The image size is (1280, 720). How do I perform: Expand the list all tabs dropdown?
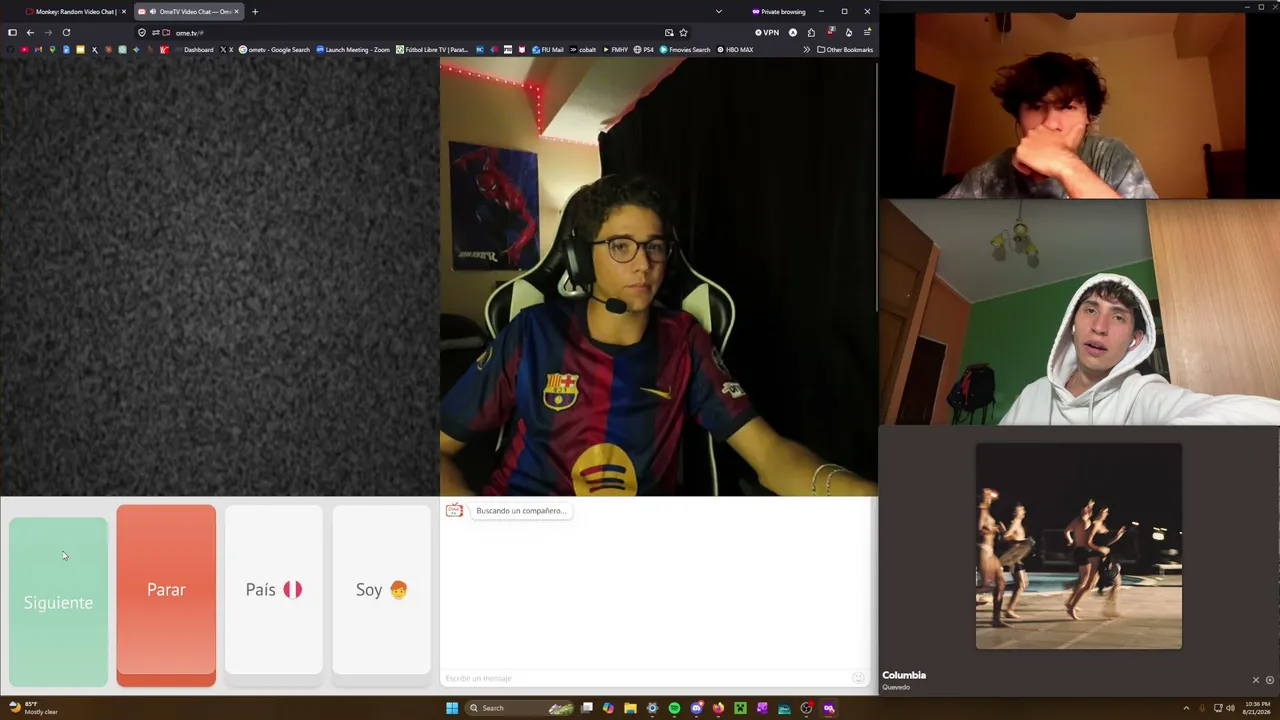(718, 12)
